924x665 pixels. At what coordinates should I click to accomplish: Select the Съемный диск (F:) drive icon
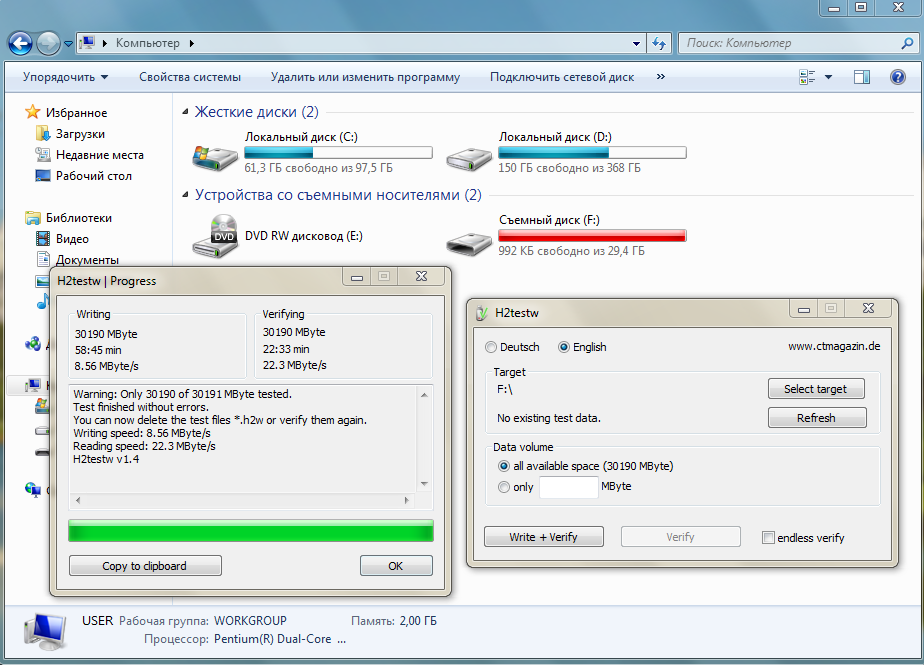[x=469, y=242]
